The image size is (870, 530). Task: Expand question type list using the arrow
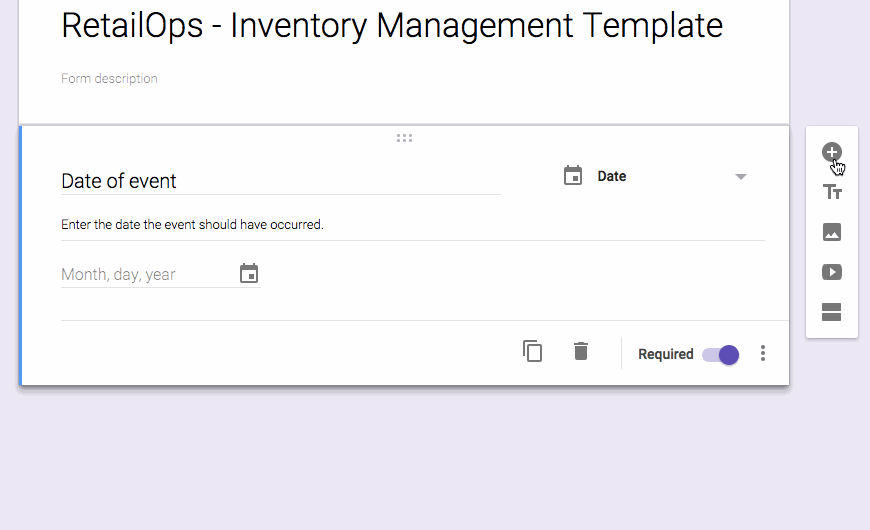click(x=741, y=177)
